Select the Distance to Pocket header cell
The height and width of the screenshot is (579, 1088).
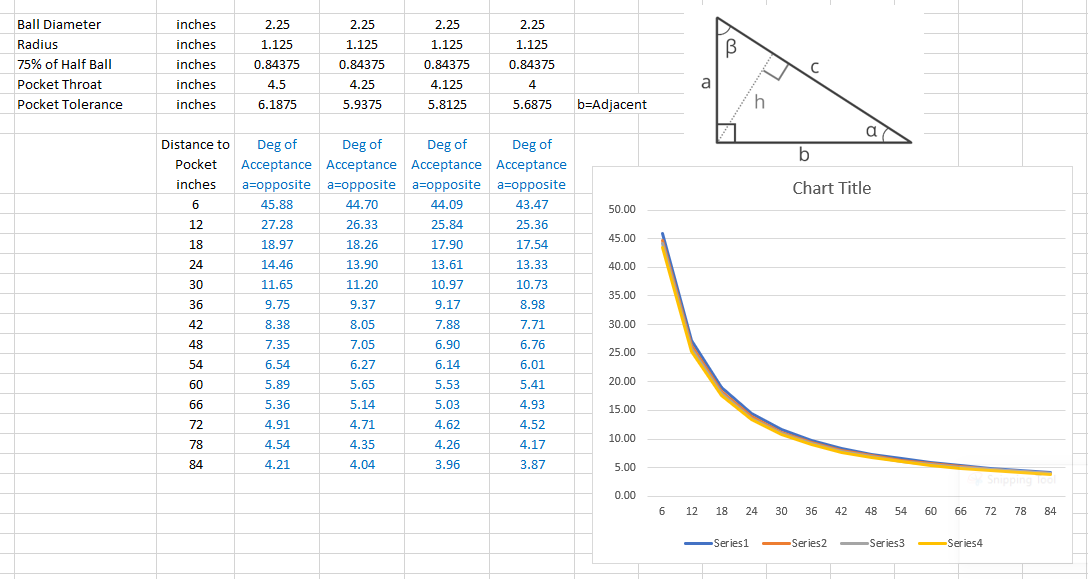pyautogui.click(x=195, y=164)
